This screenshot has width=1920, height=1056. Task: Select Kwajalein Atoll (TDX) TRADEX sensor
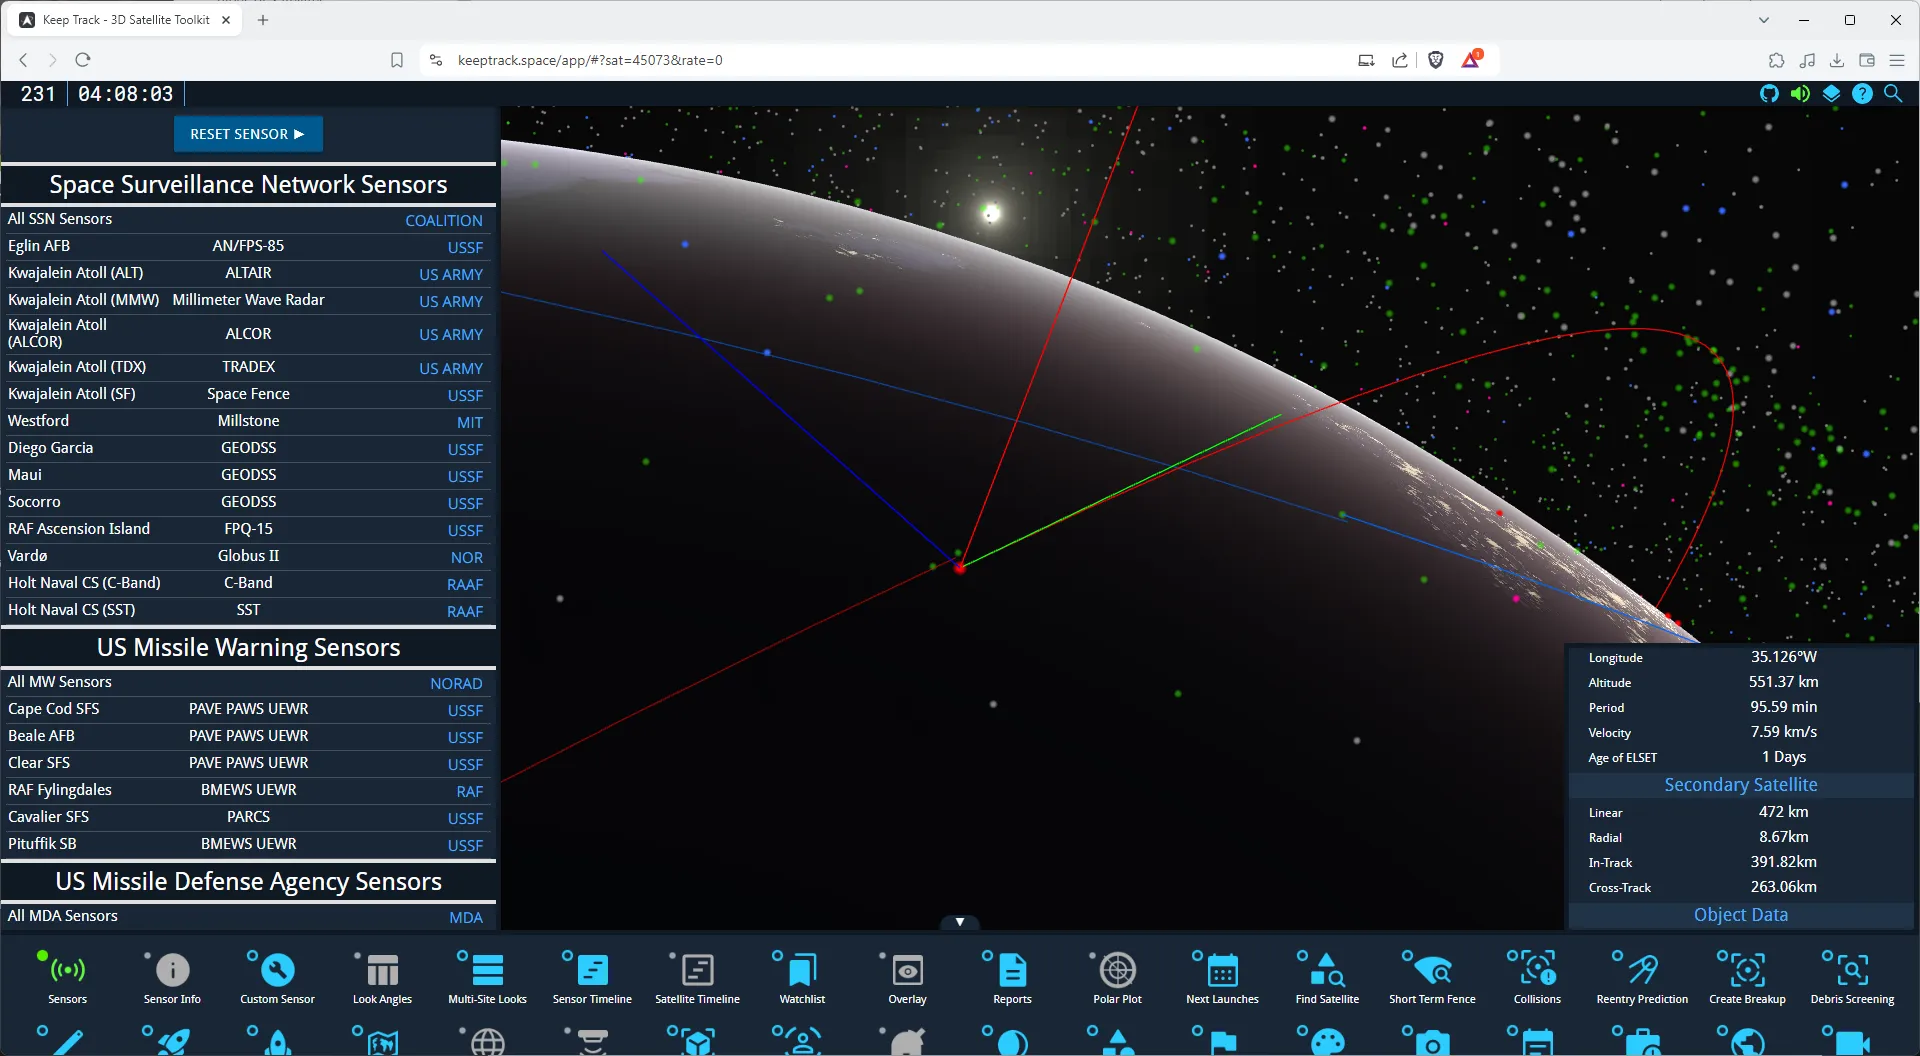tap(246, 367)
